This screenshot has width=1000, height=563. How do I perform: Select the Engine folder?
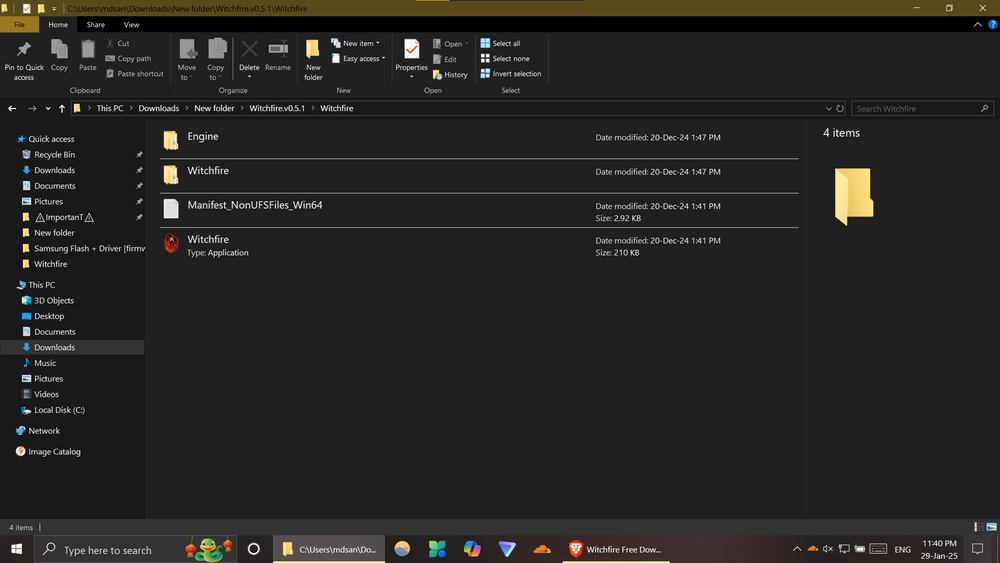click(479, 141)
